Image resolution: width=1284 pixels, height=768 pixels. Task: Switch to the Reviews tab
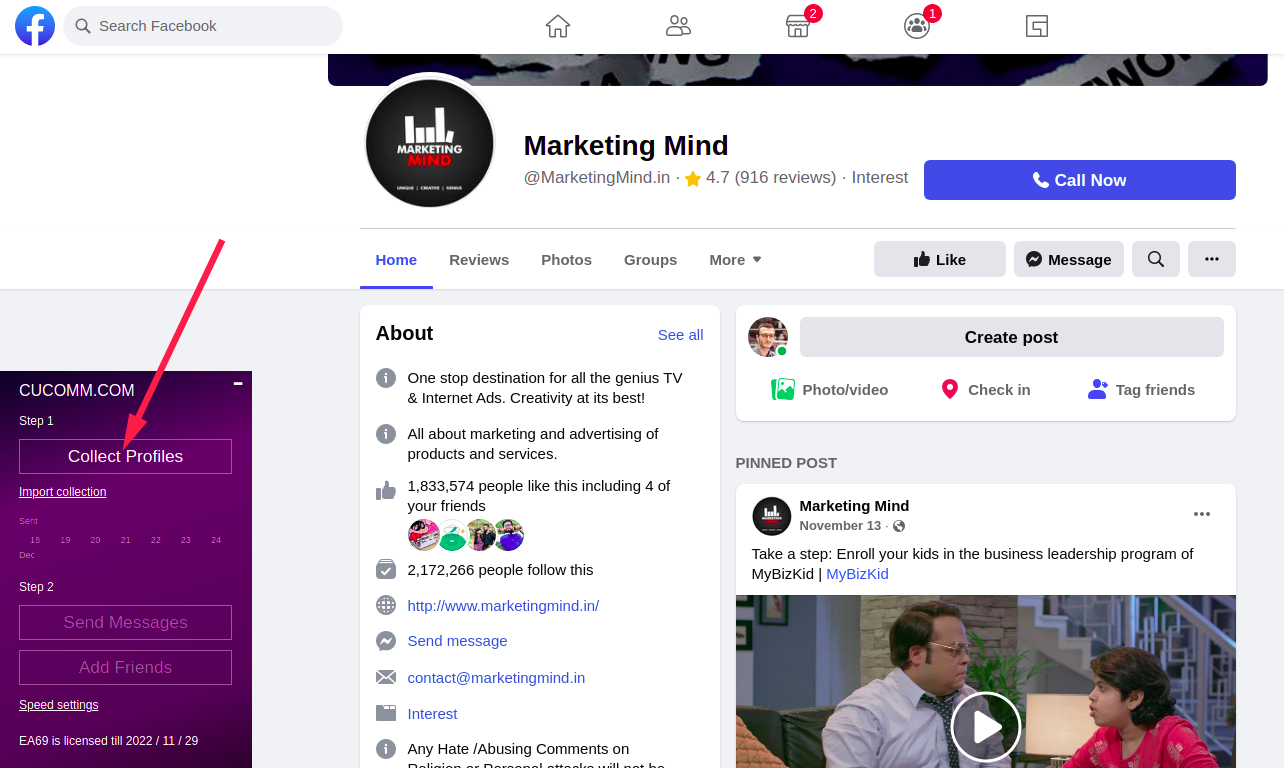click(x=479, y=260)
